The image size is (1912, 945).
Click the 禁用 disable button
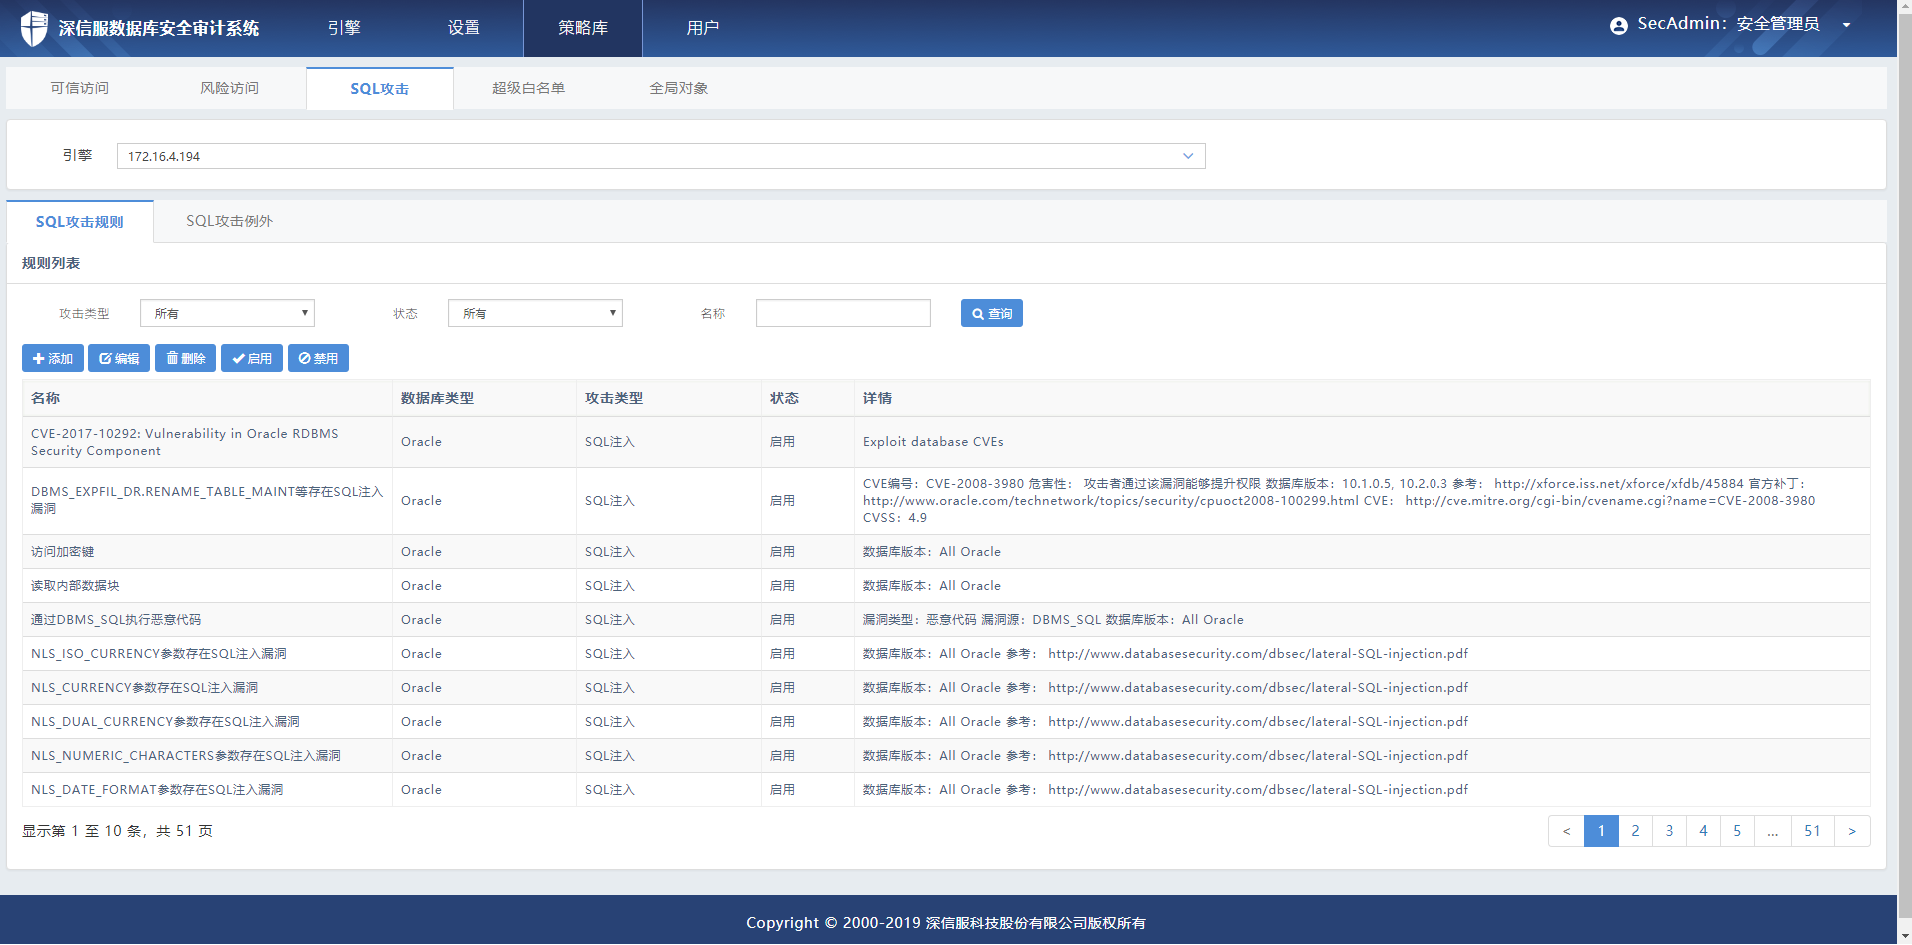pos(318,358)
